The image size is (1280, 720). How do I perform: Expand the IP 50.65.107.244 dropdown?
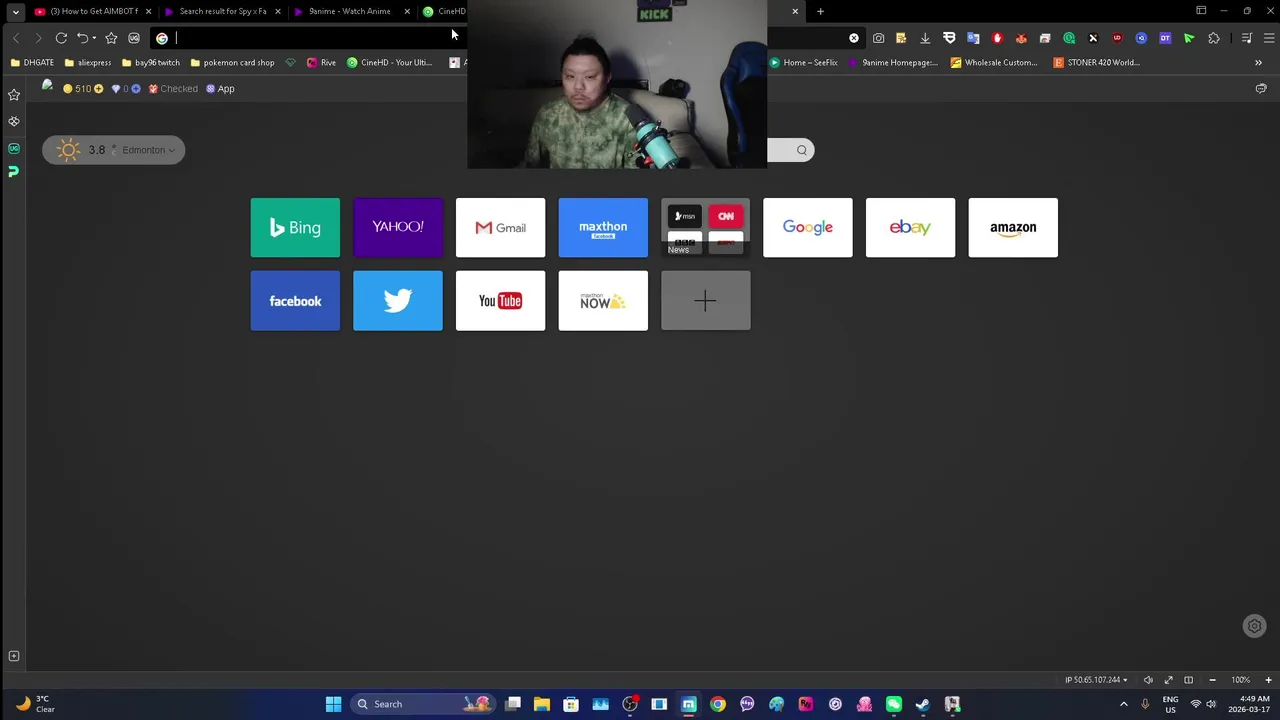tap(1096, 680)
